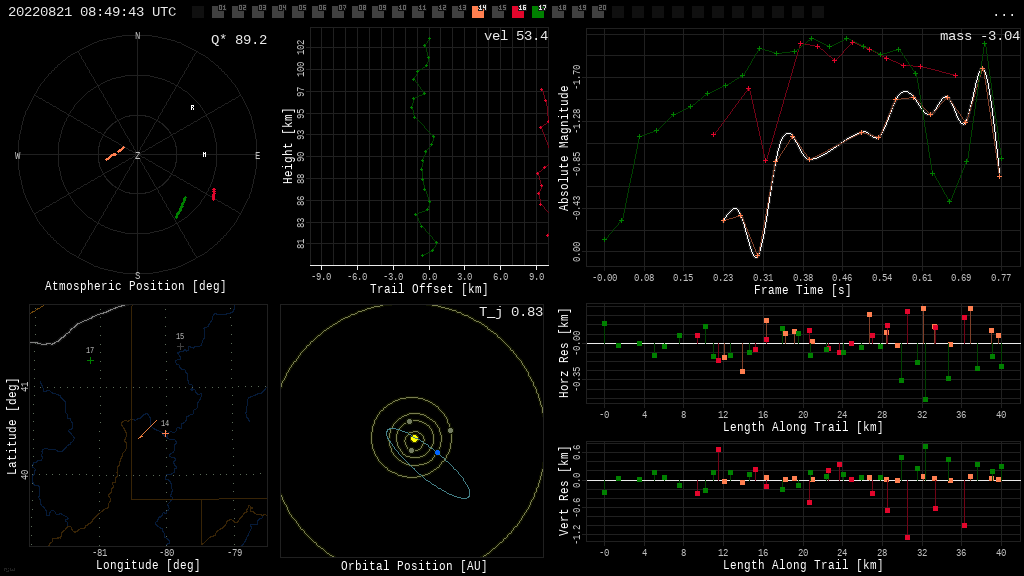This screenshot has height=576, width=1024.
Task: Select station indicator square 15
Action: pos(498,11)
